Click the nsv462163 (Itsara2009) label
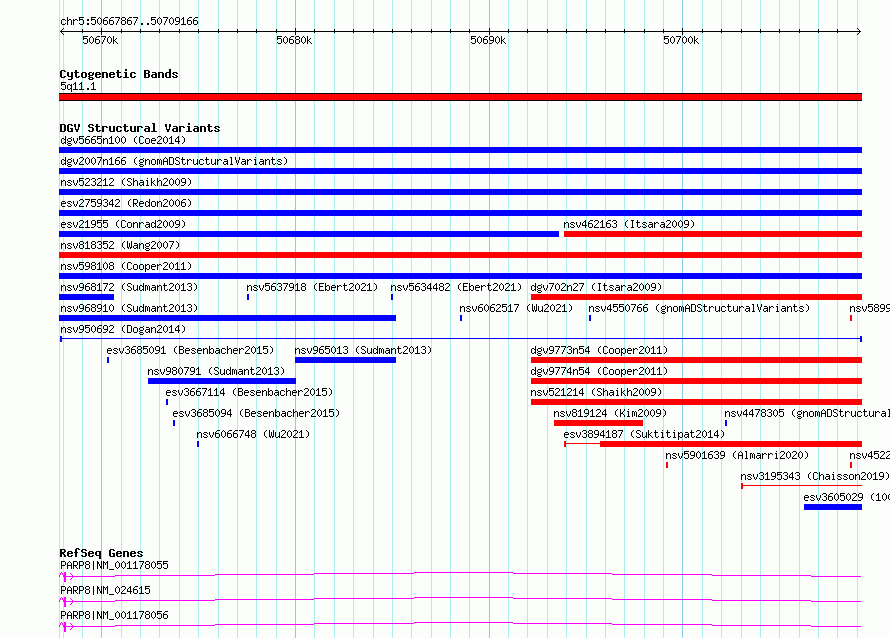This screenshot has width=890, height=638. tap(629, 224)
